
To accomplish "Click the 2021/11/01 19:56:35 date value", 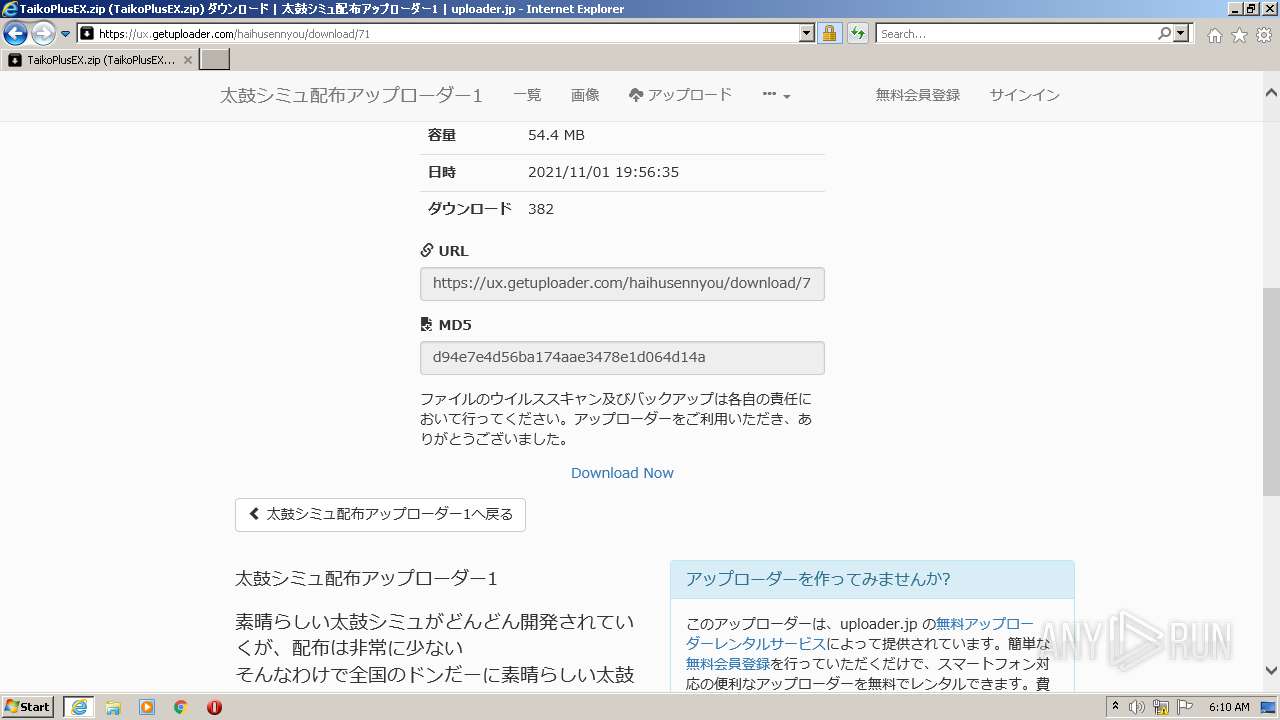I will [603, 172].
